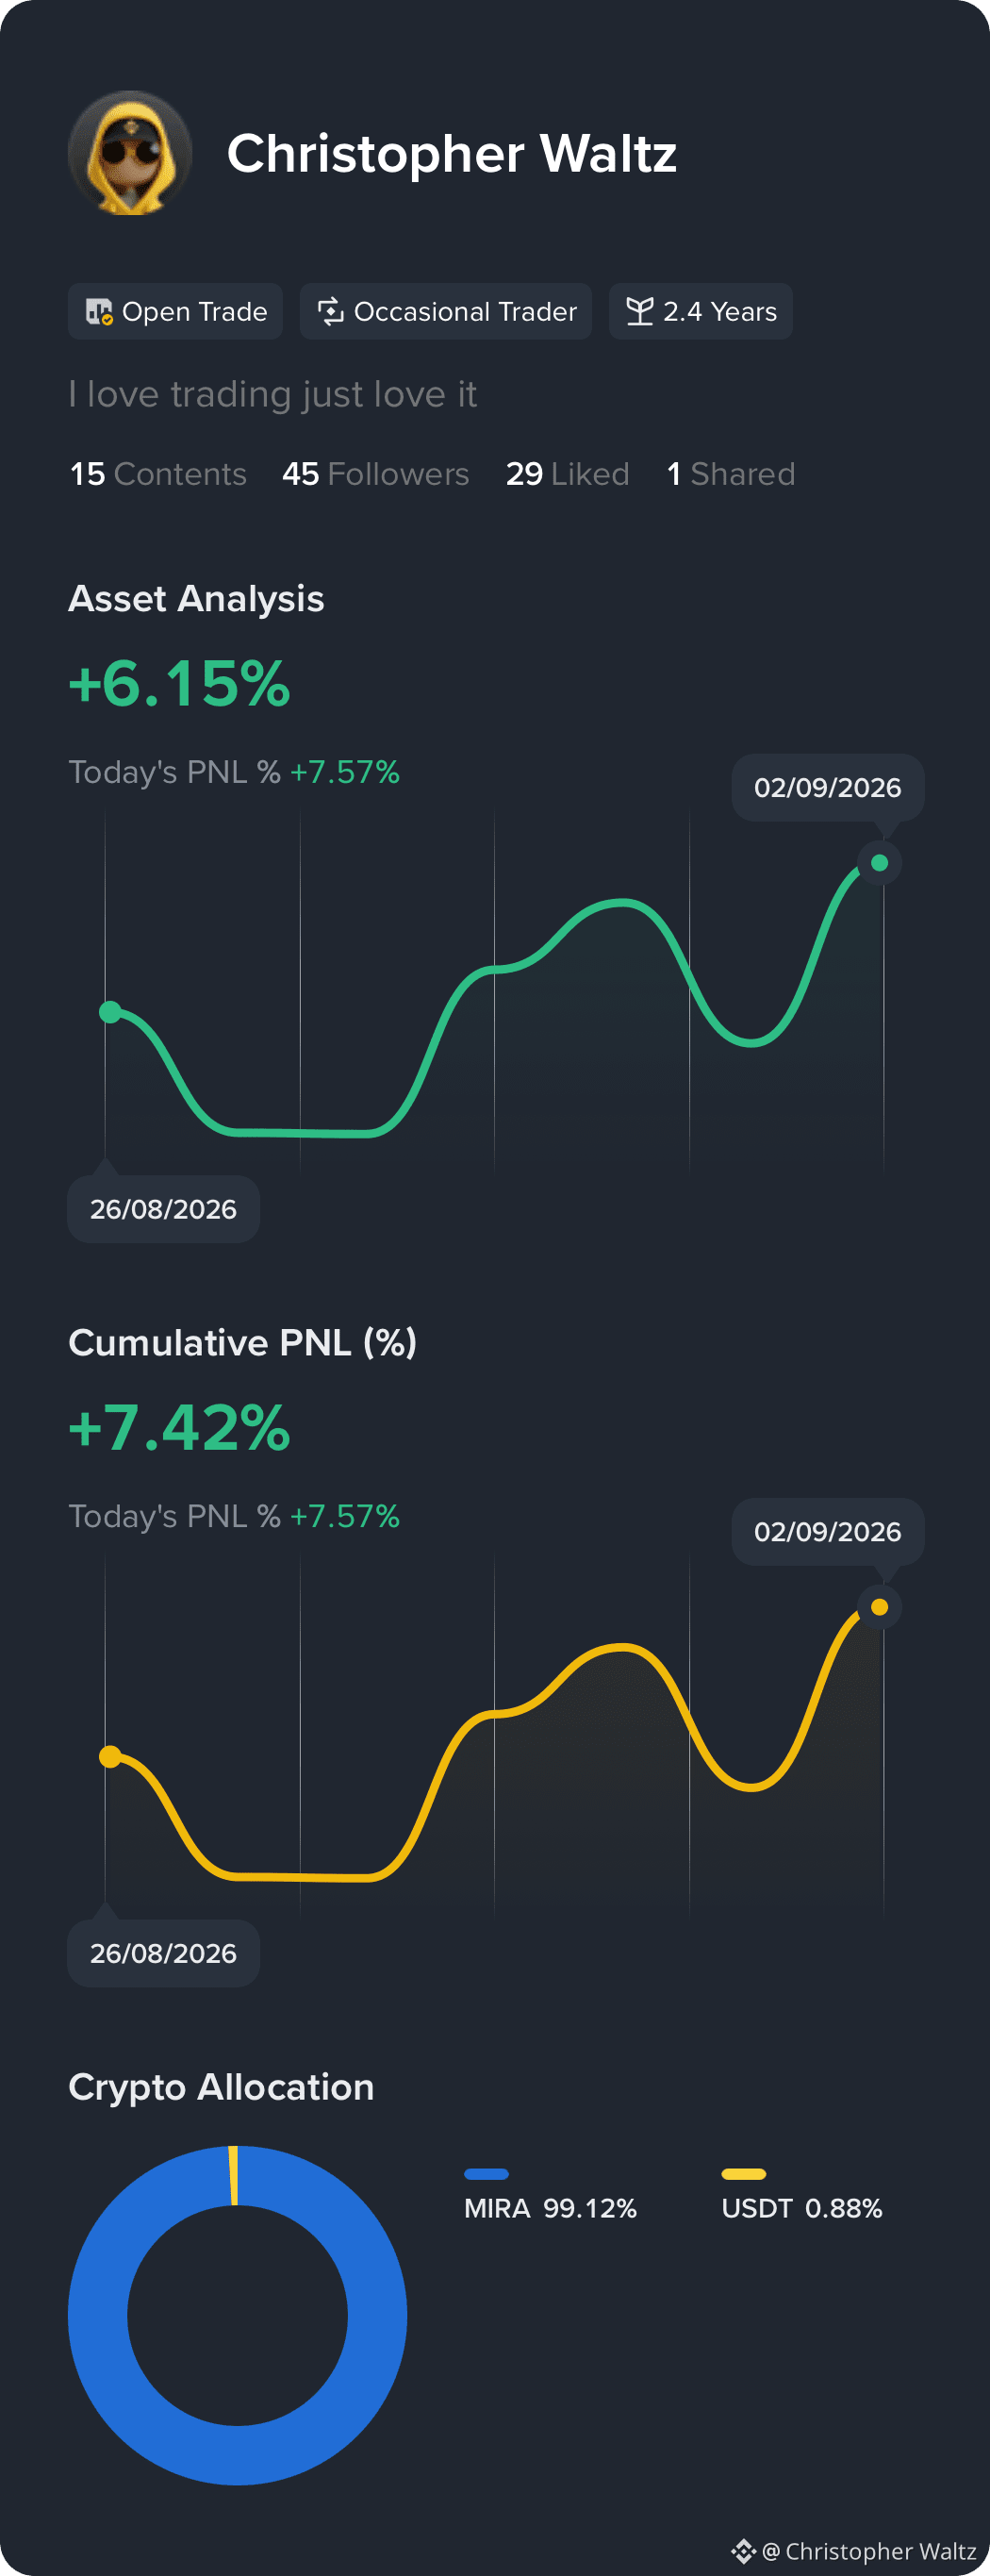The image size is (990, 2576).
Task: Select the Occasional Trader badge
Action: tap(446, 312)
